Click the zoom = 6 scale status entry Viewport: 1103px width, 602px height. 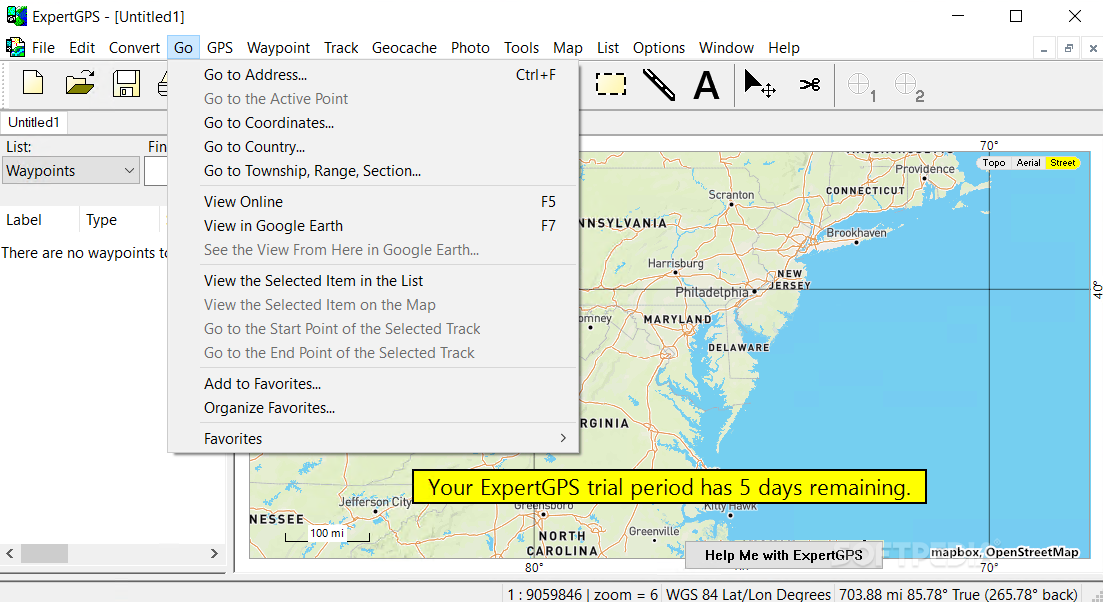[x=583, y=594]
